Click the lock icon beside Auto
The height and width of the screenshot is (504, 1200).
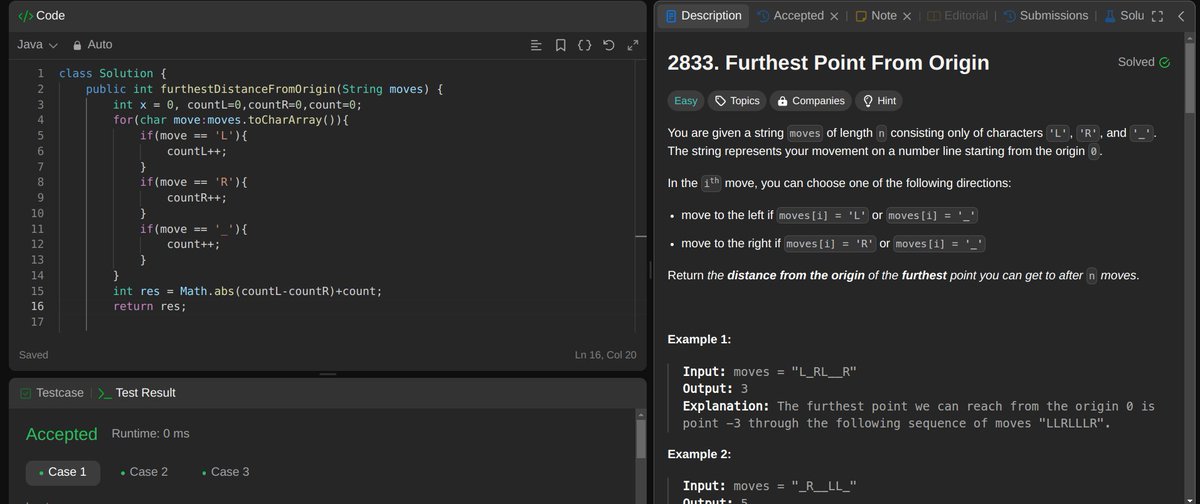(x=76, y=45)
